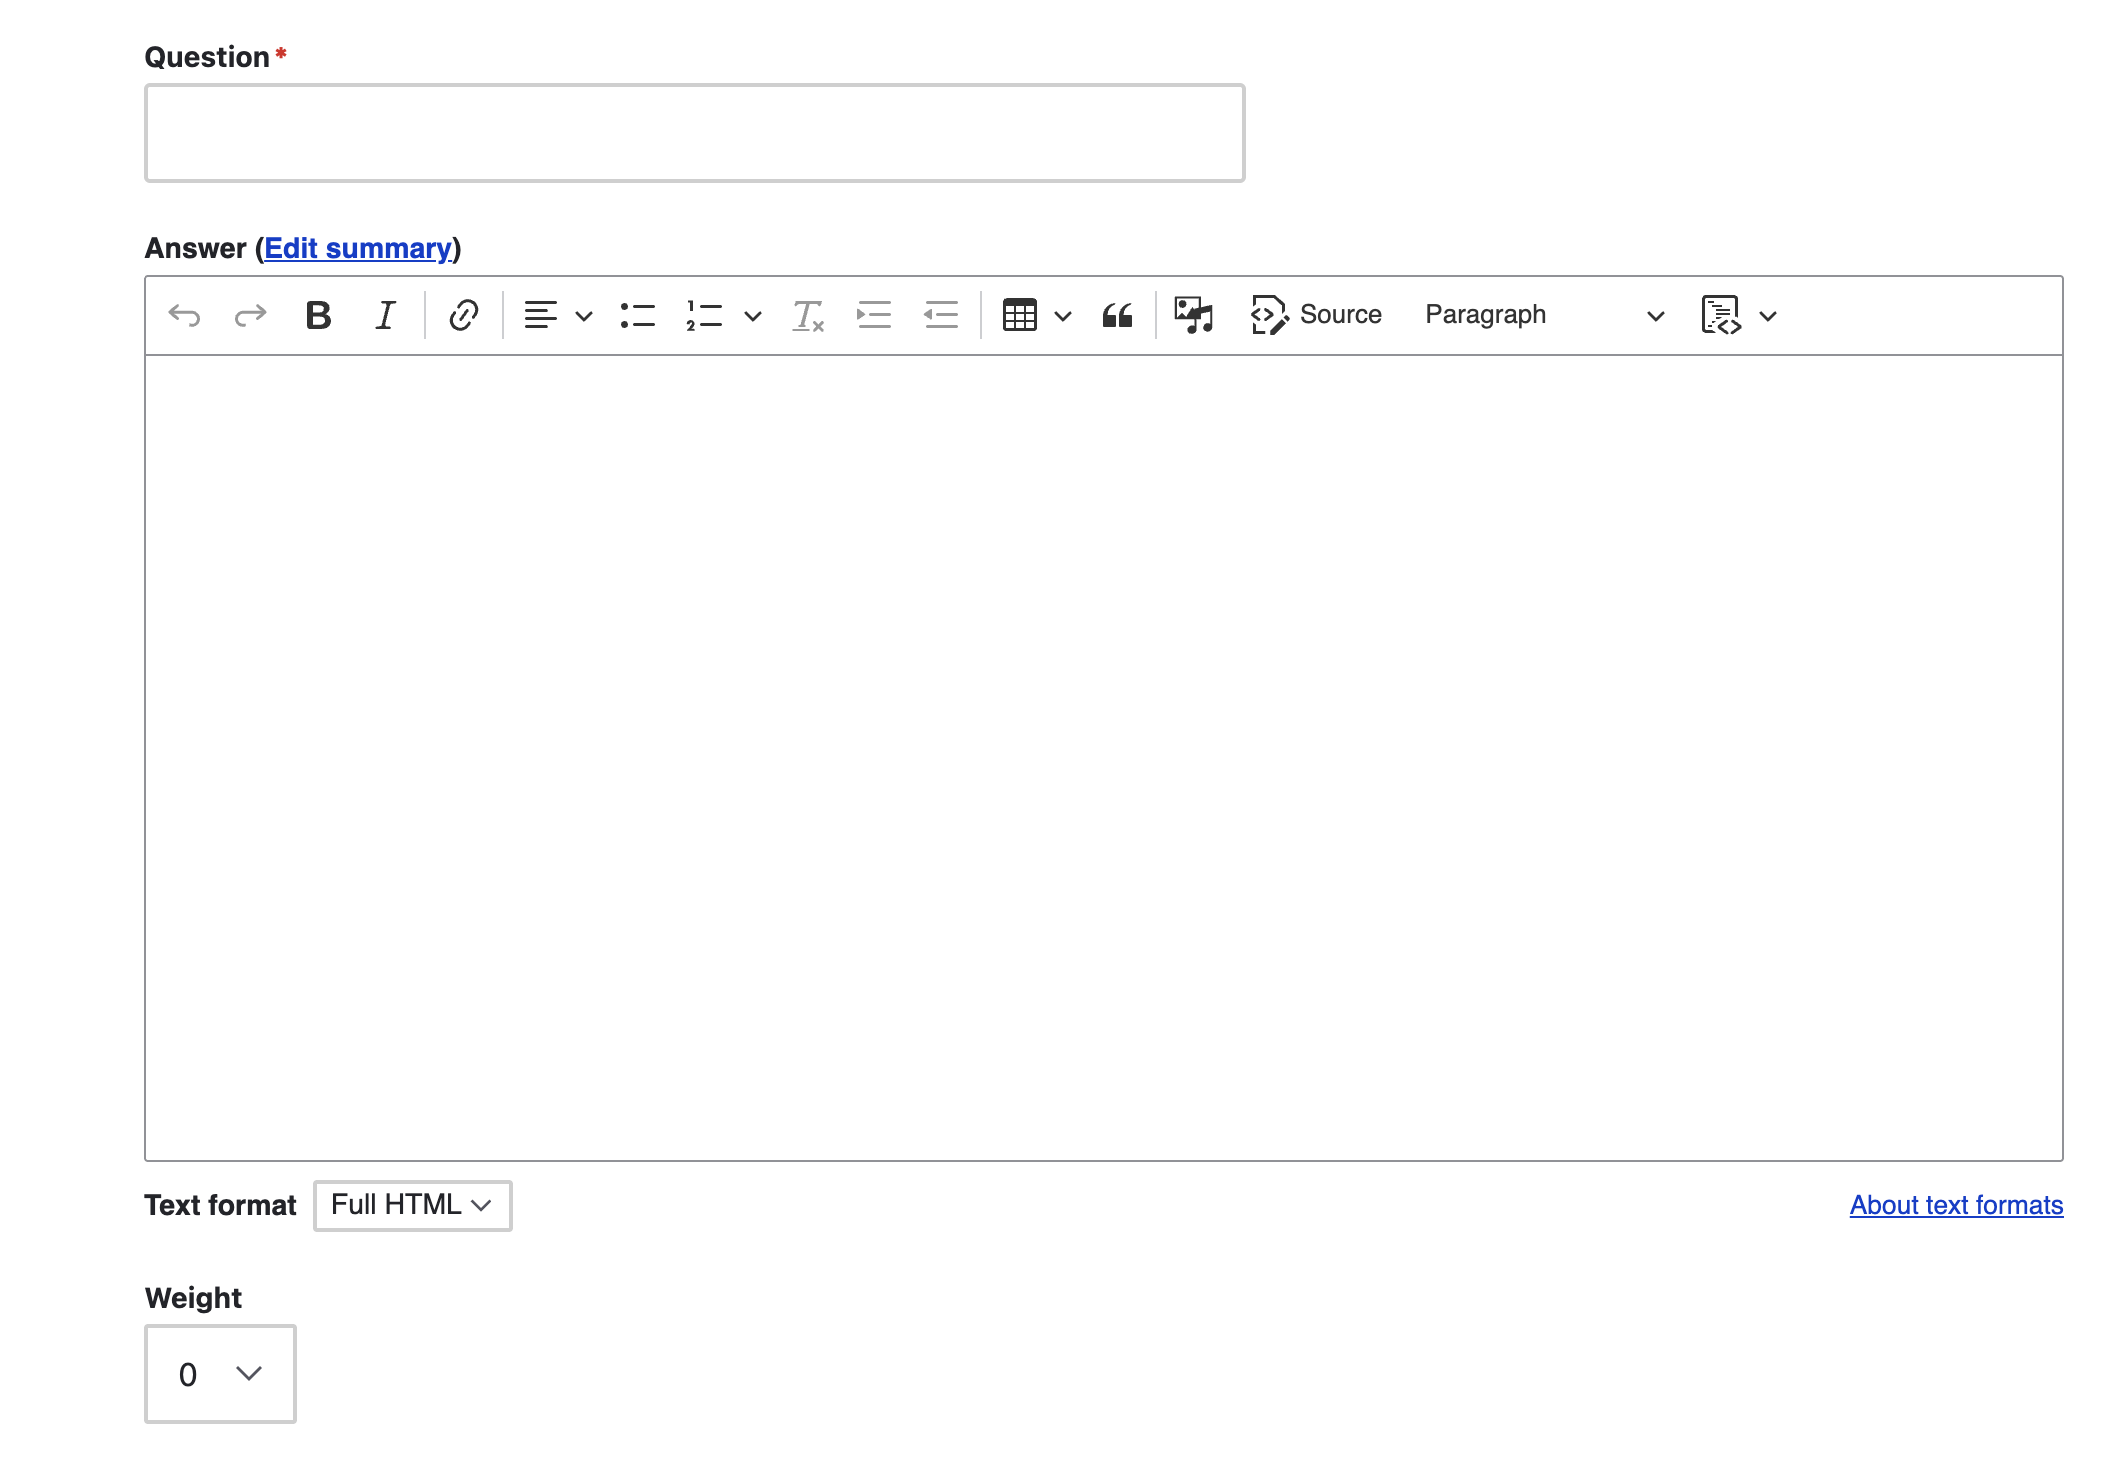Screen dimensions: 2124x1484
Task: Insert a link using the Link icon
Action: pos(463,315)
